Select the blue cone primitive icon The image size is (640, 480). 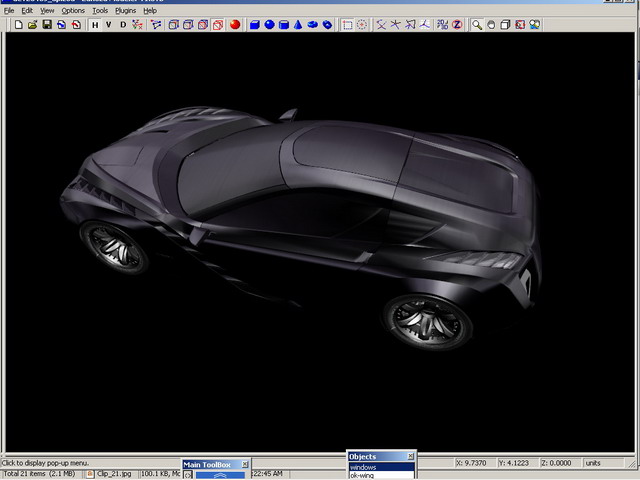pos(298,24)
